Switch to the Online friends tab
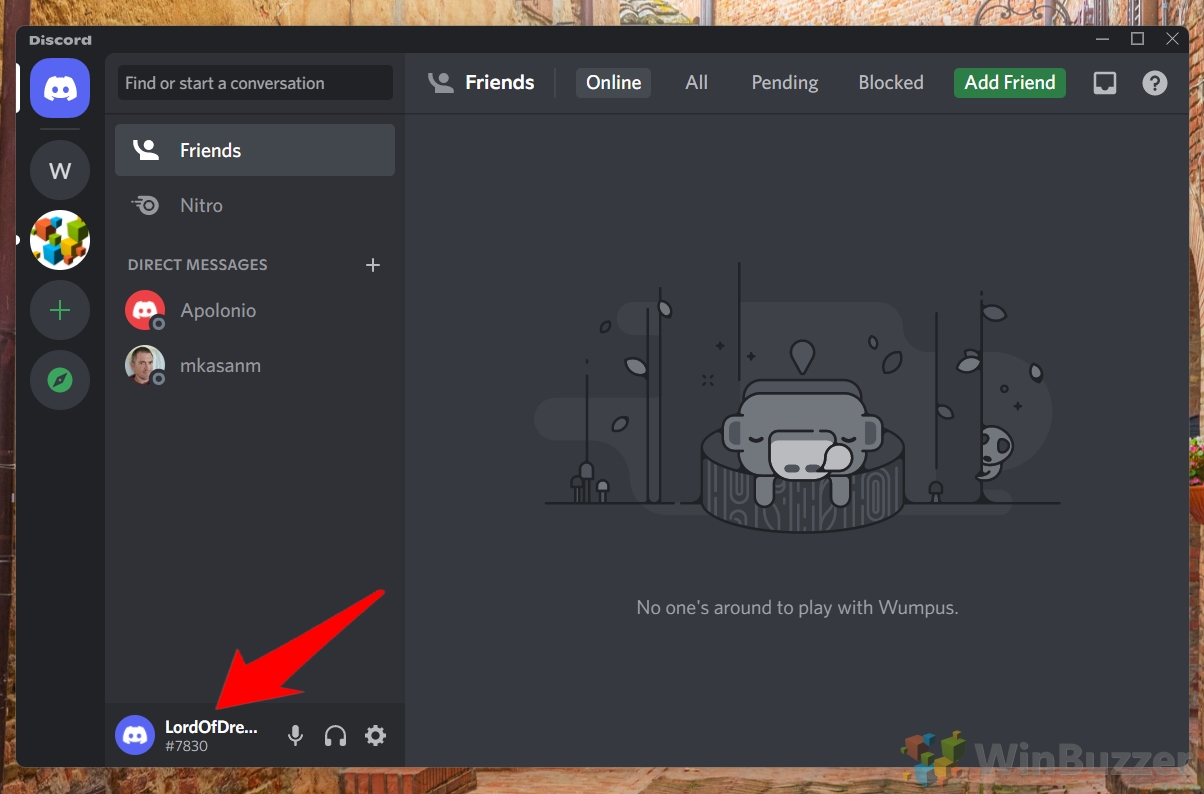This screenshot has height=794, width=1204. 613,83
